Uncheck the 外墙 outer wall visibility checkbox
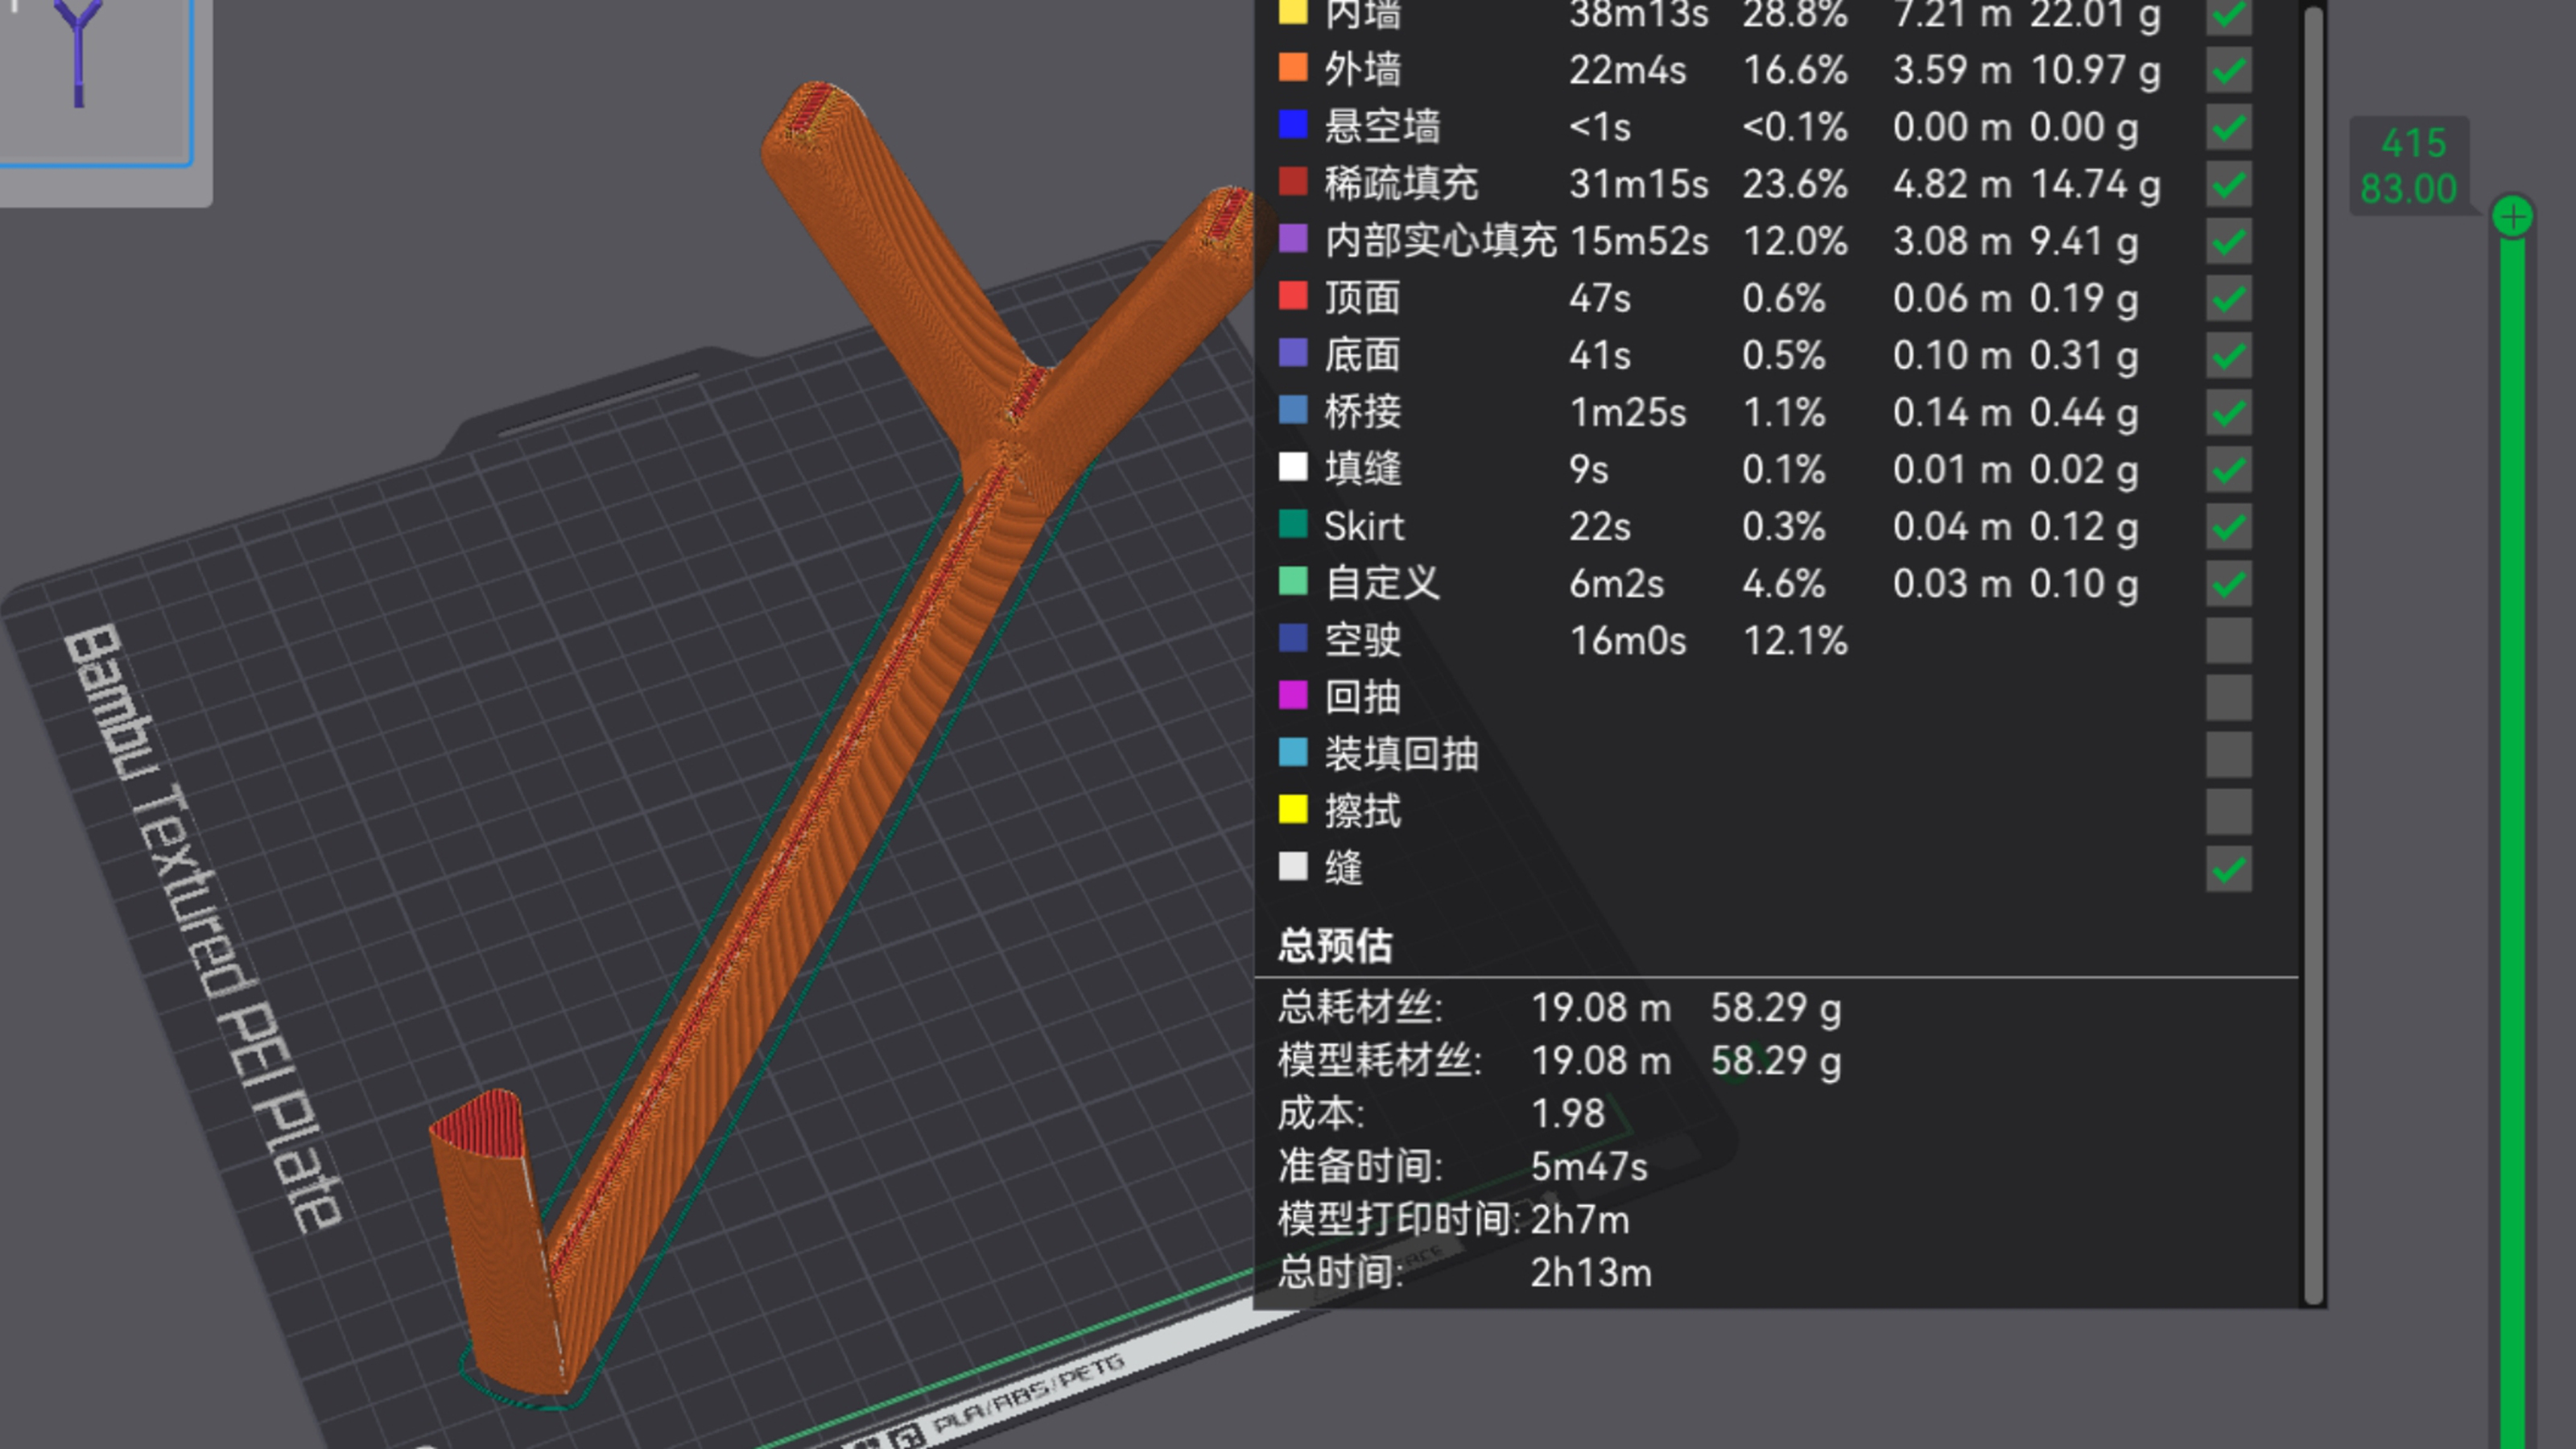The image size is (2576, 1449). tap(2228, 70)
